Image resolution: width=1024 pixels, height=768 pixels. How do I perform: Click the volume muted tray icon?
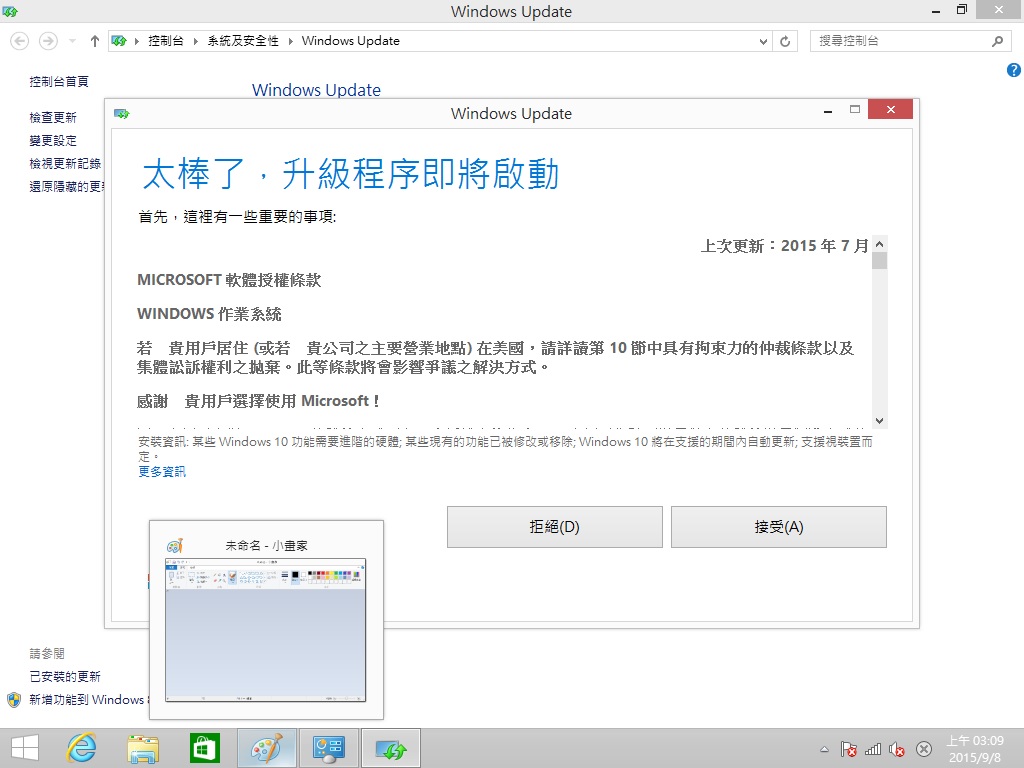[897, 749]
